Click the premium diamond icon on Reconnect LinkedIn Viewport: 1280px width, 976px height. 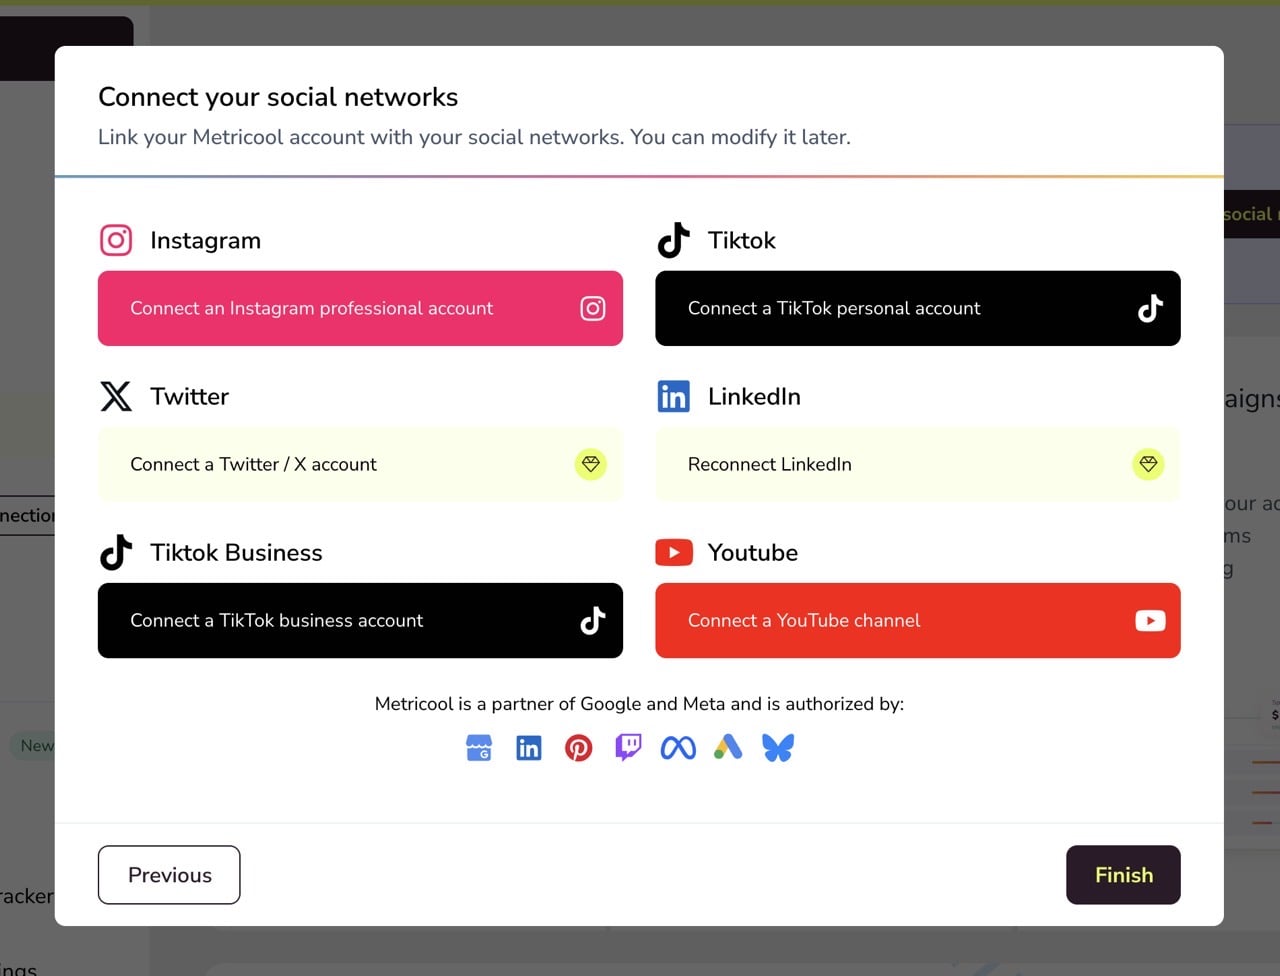point(1148,464)
